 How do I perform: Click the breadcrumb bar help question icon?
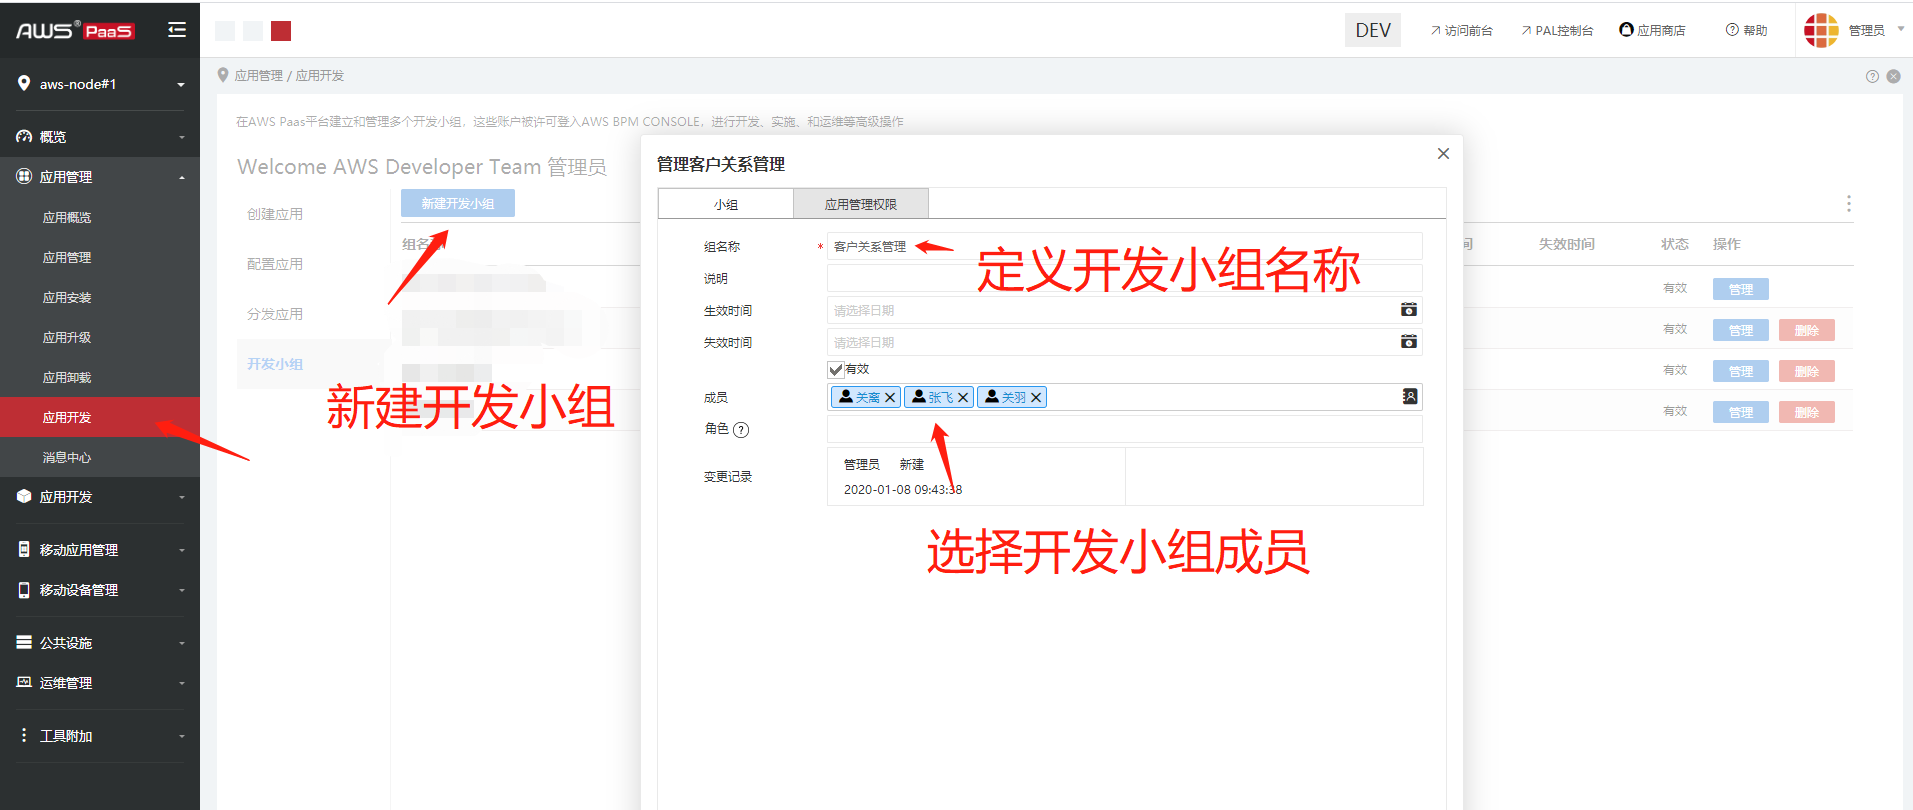1872,76
